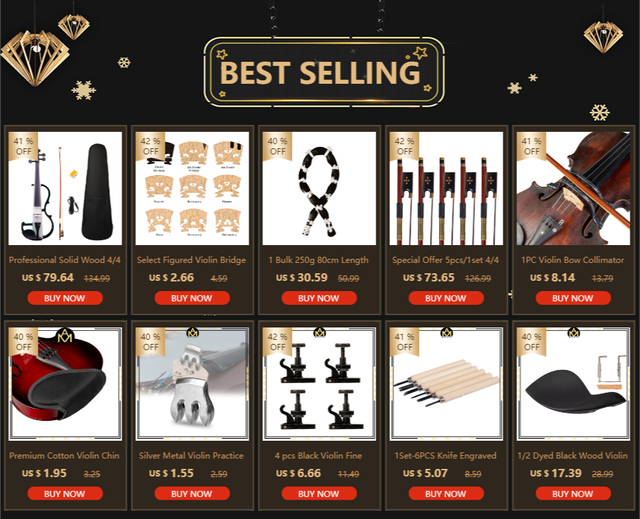
Task: View the five violin bows set image
Action: tap(446, 188)
